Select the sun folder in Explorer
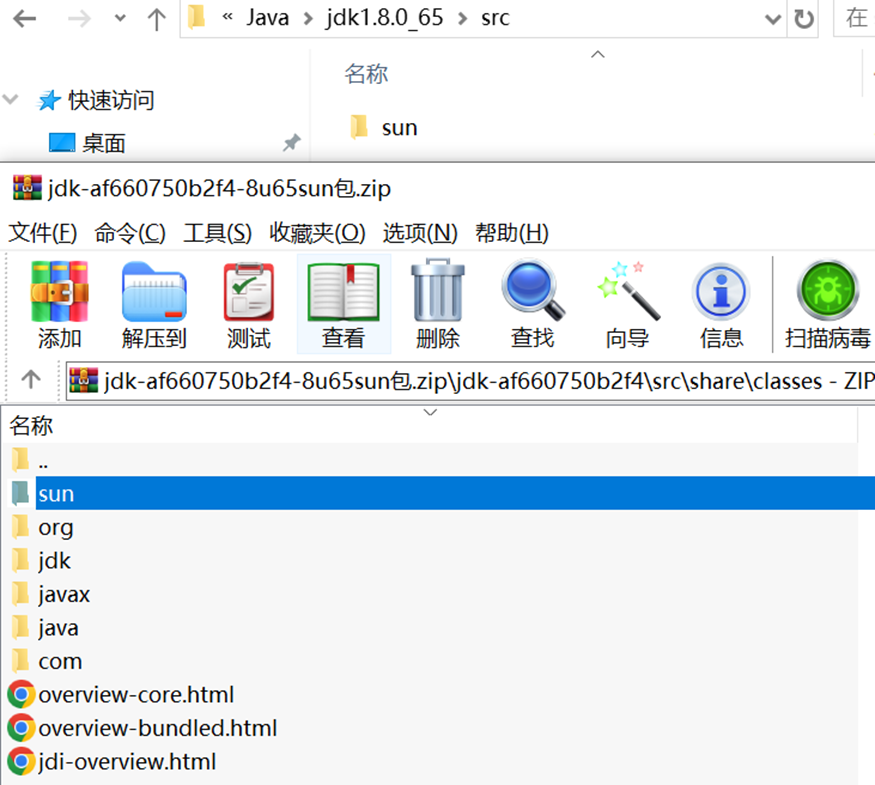Screen dimensions: 875x785 [x=399, y=128]
